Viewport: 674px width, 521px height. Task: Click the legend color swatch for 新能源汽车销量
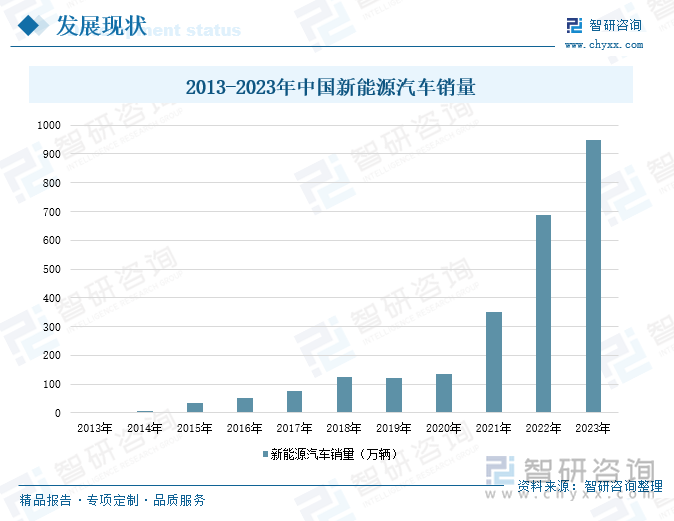[x=265, y=454]
